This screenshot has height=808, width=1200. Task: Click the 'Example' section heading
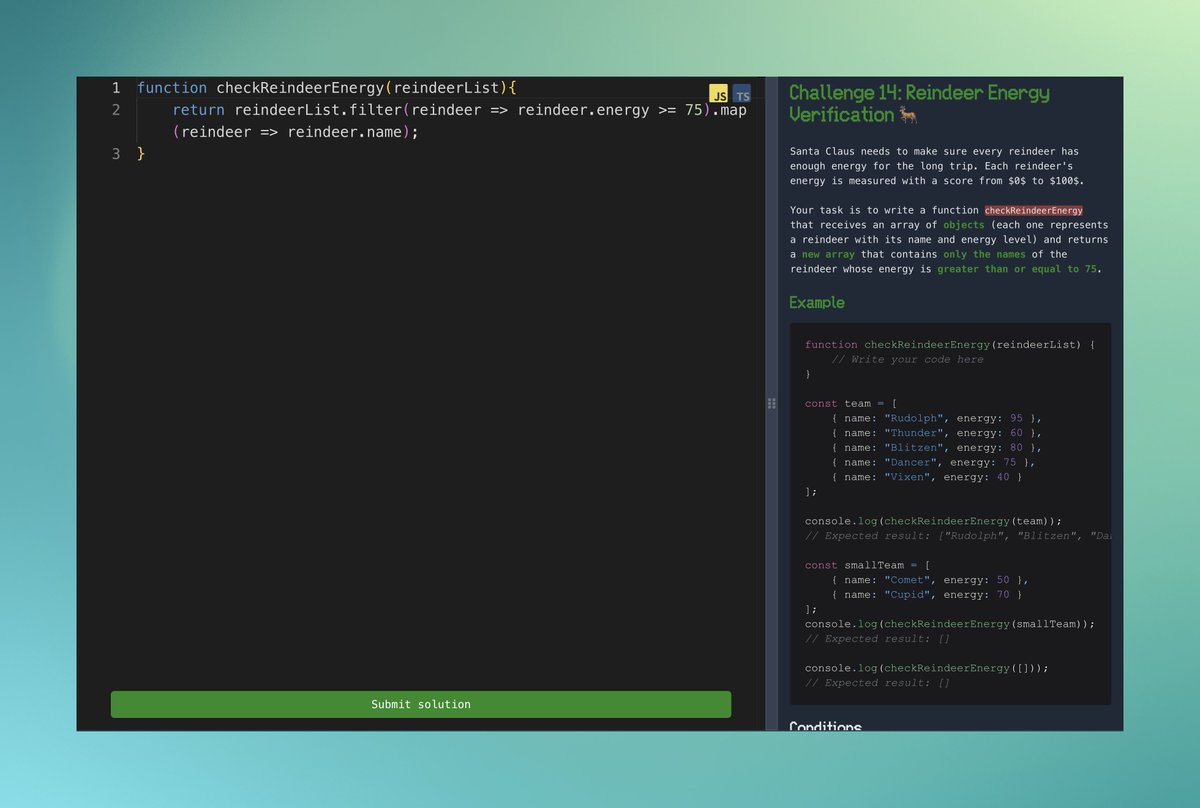pyautogui.click(x=817, y=302)
